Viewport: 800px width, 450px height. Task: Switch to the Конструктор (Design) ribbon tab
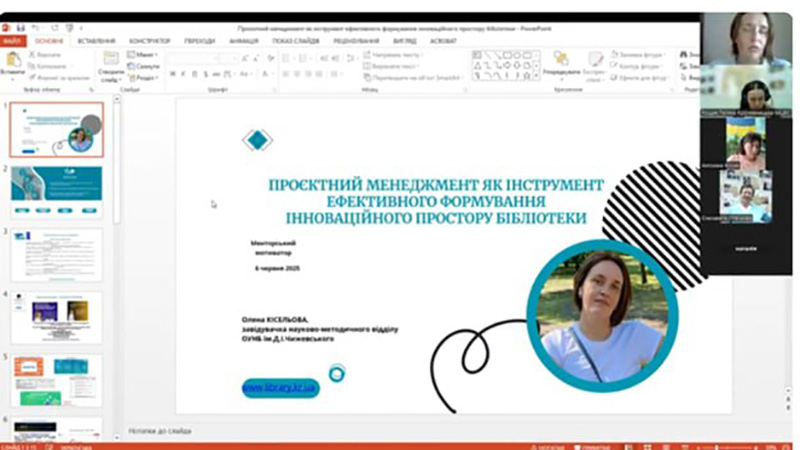coord(149,41)
